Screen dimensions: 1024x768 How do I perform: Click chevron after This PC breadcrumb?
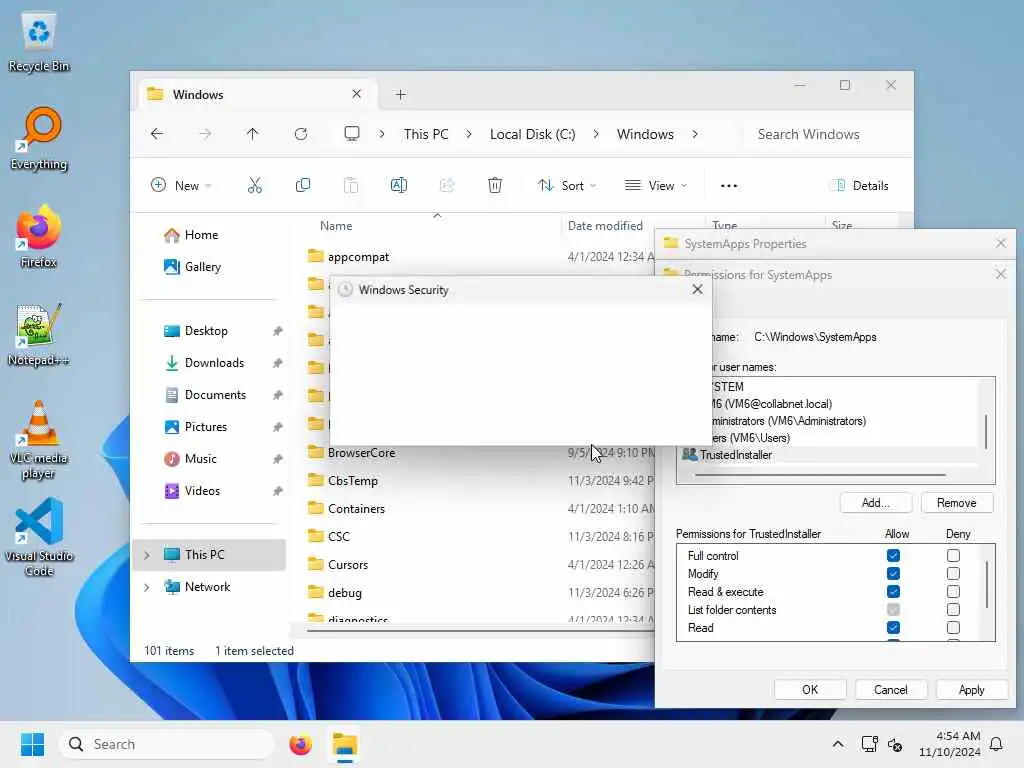pos(469,134)
